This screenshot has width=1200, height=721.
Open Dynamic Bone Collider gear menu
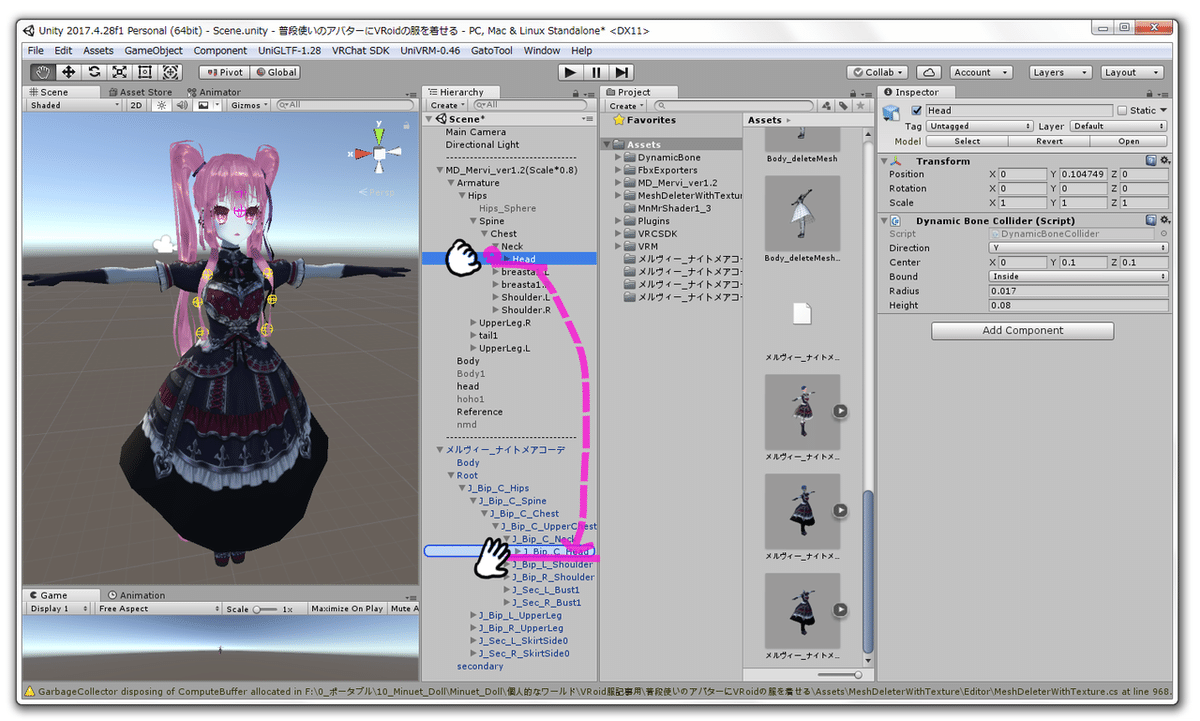pos(1164,220)
